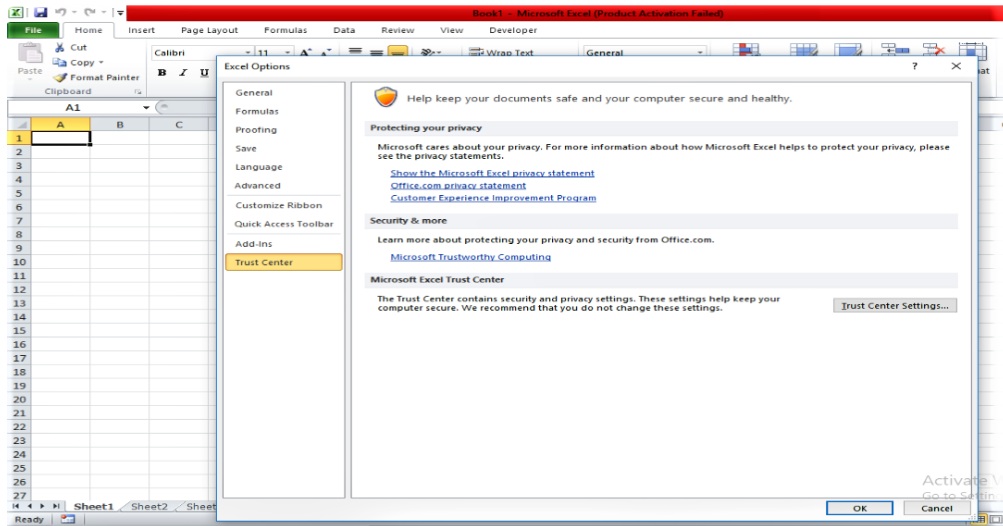Viewport: 1003px width, 526px height.
Task: Open Office.com privacy statement link
Action: [458, 186]
